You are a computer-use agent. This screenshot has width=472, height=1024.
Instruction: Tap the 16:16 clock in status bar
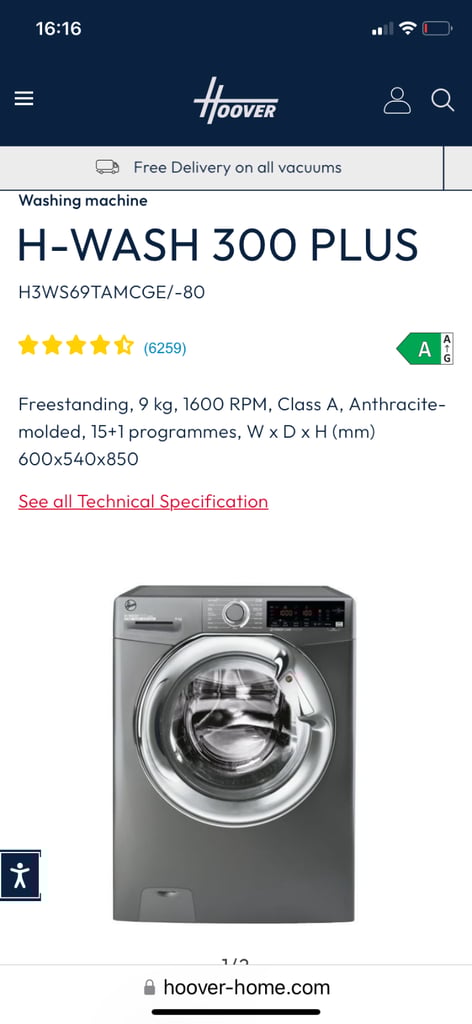point(59,29)
